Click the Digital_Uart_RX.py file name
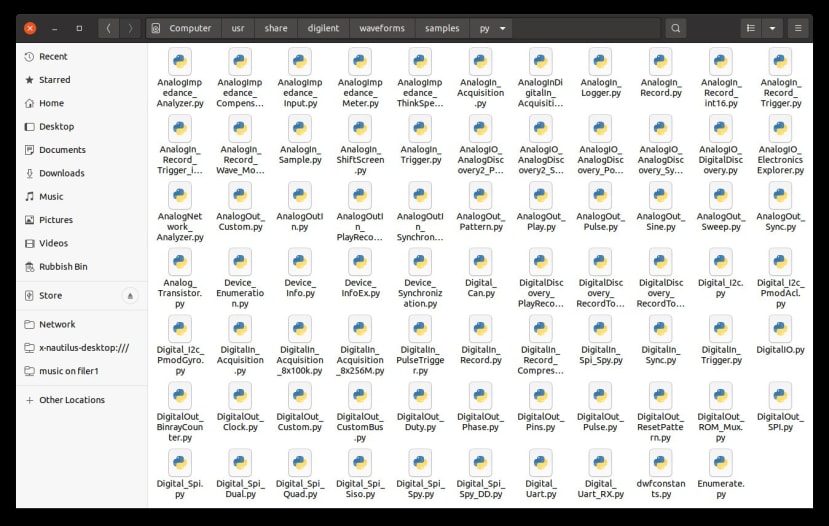This screenshot has width=829, height=526. click(600, 488)
